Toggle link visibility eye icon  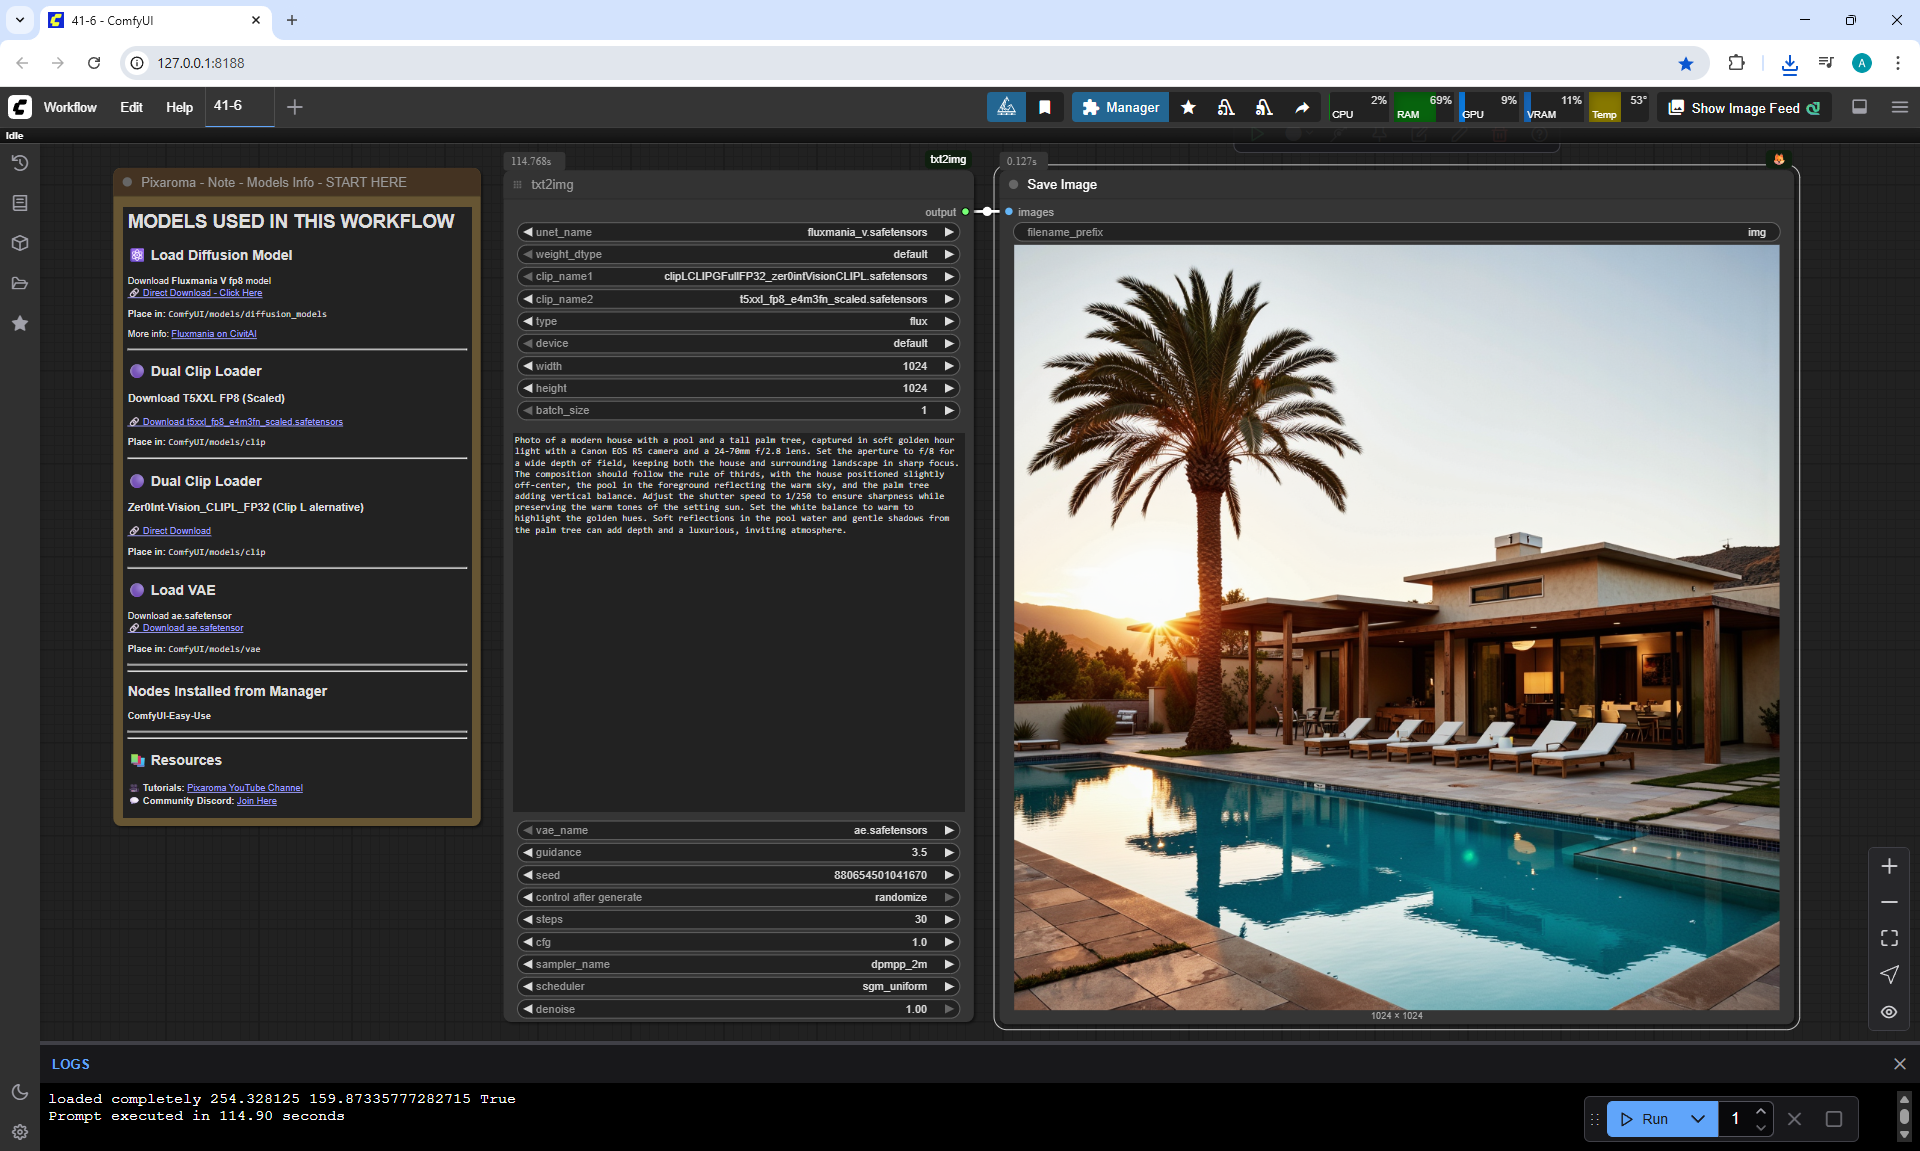(1889, 1012)
